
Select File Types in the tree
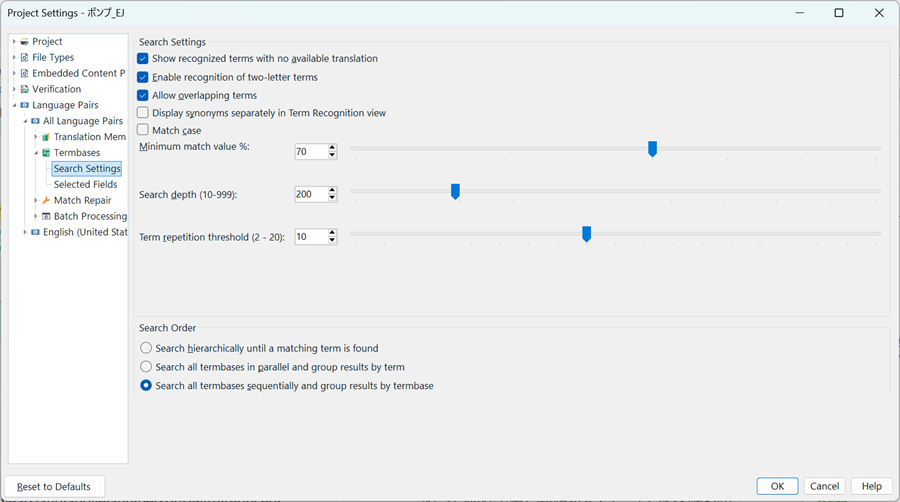[53, 57]
